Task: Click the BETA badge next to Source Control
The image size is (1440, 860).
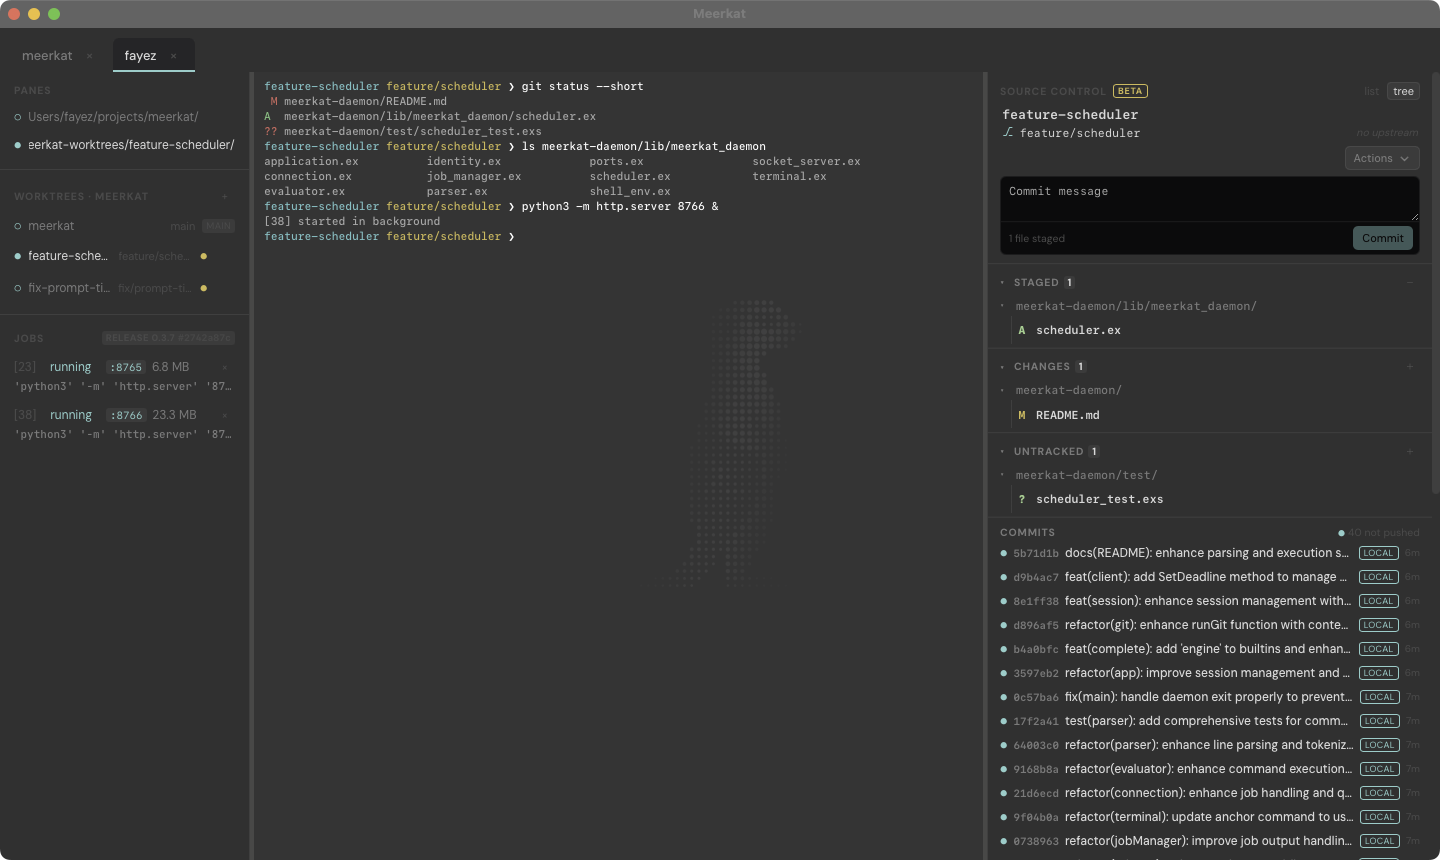Action: (1130, 91)
